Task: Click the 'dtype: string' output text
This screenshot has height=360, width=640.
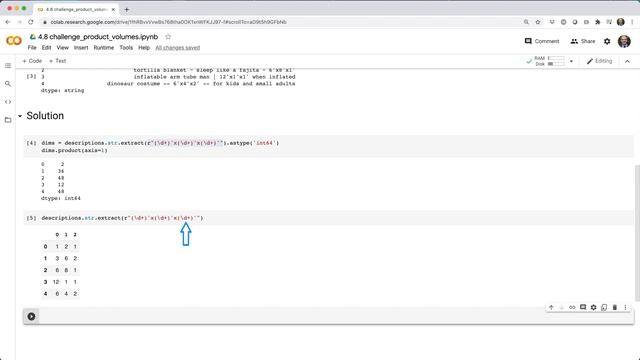Action: (x=62, y=91)
